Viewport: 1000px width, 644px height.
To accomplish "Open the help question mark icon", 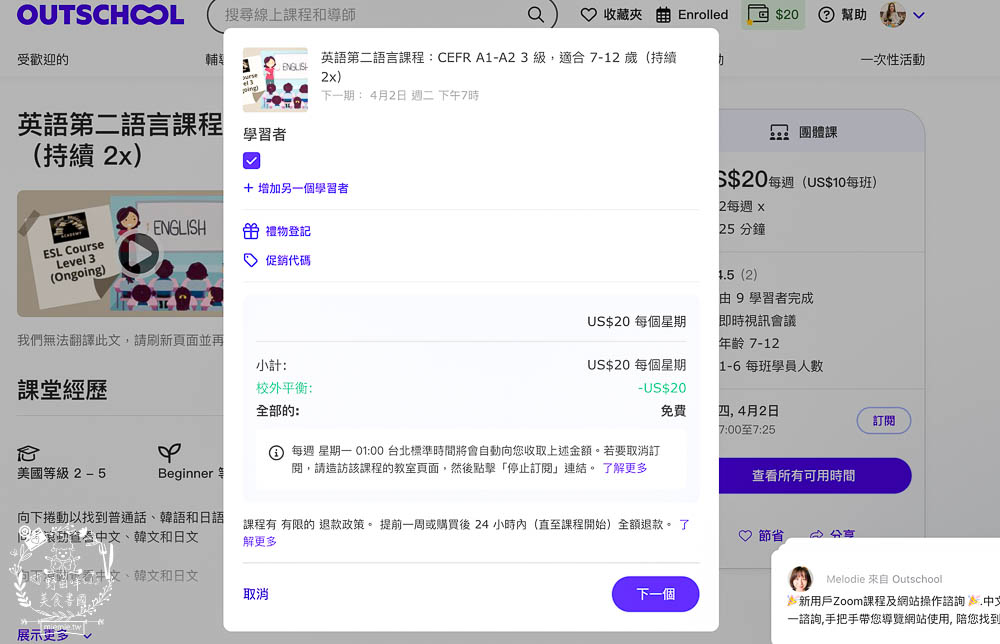I will 826,15.
